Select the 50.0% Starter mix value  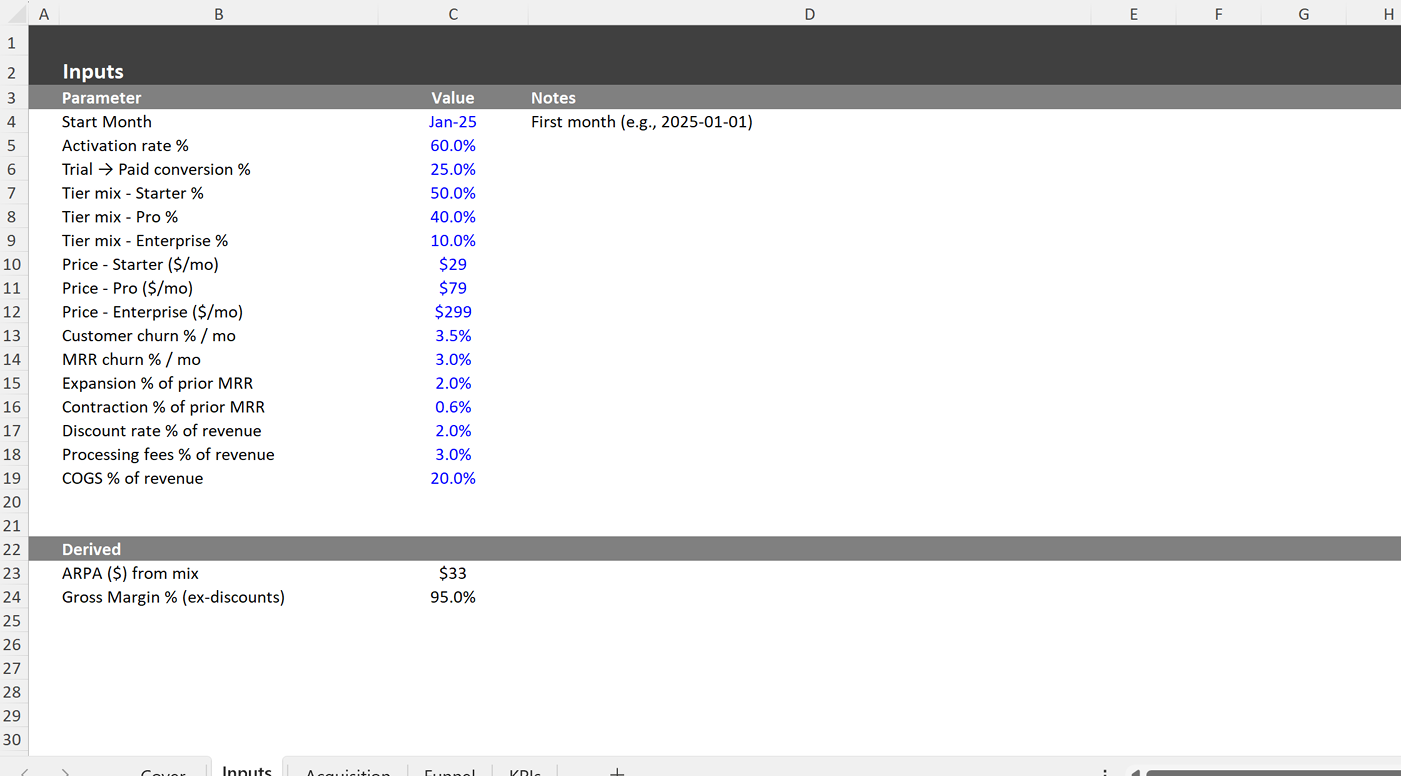[453, 193]
